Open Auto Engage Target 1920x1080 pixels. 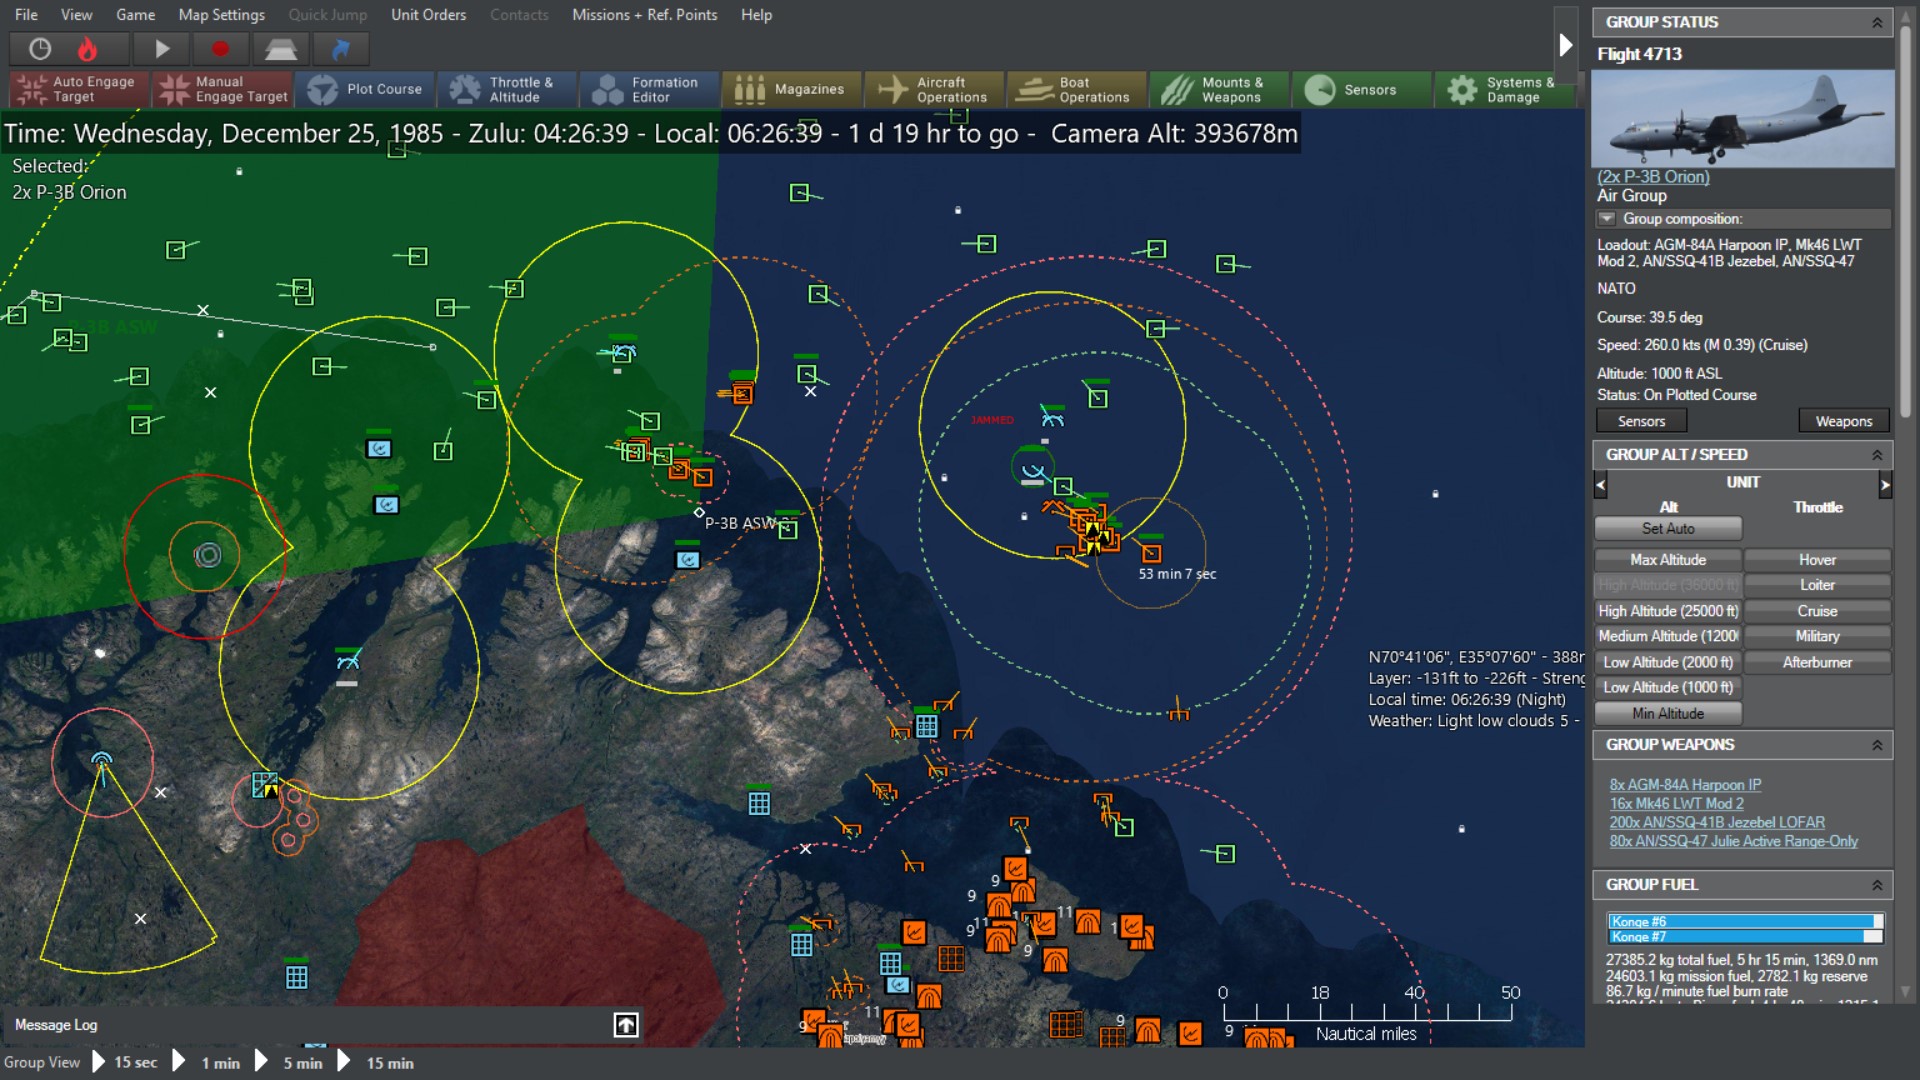pos(78,89)
